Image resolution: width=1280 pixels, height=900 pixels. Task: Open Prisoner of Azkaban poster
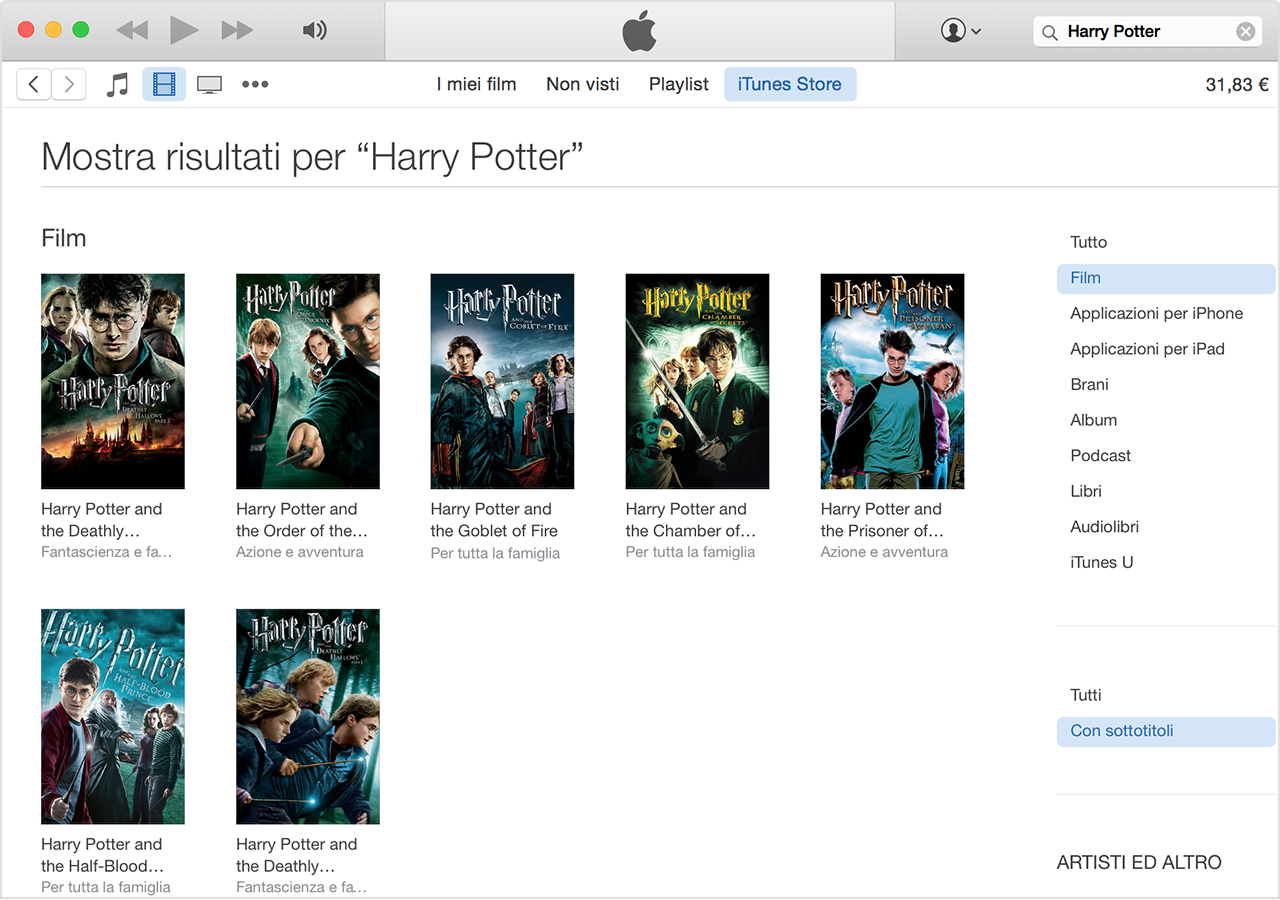pos(892,381)
